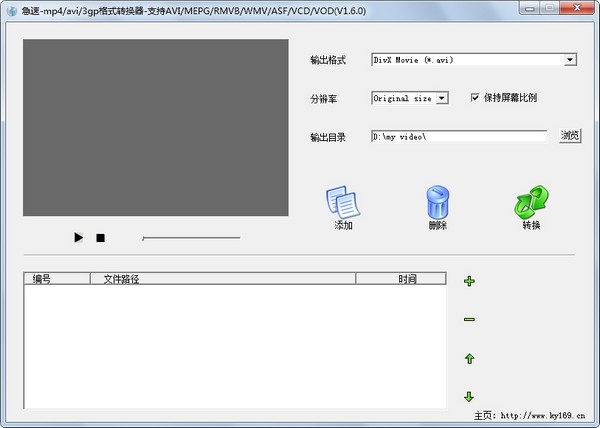Screen dimensions: 600x428
Task: Move item down with green down arrow
Action: click(x=469, y=397)
